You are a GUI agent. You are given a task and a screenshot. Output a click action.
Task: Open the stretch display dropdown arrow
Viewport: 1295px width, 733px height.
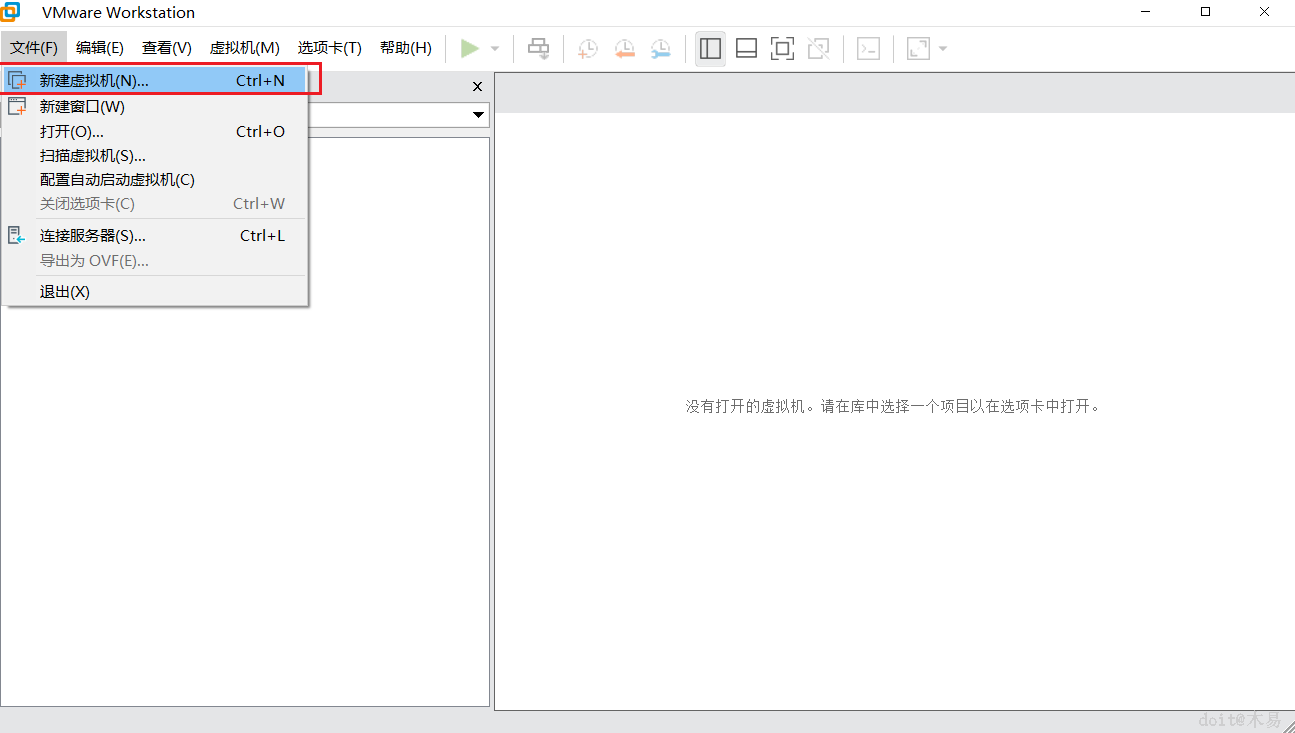tap(943, 49)
